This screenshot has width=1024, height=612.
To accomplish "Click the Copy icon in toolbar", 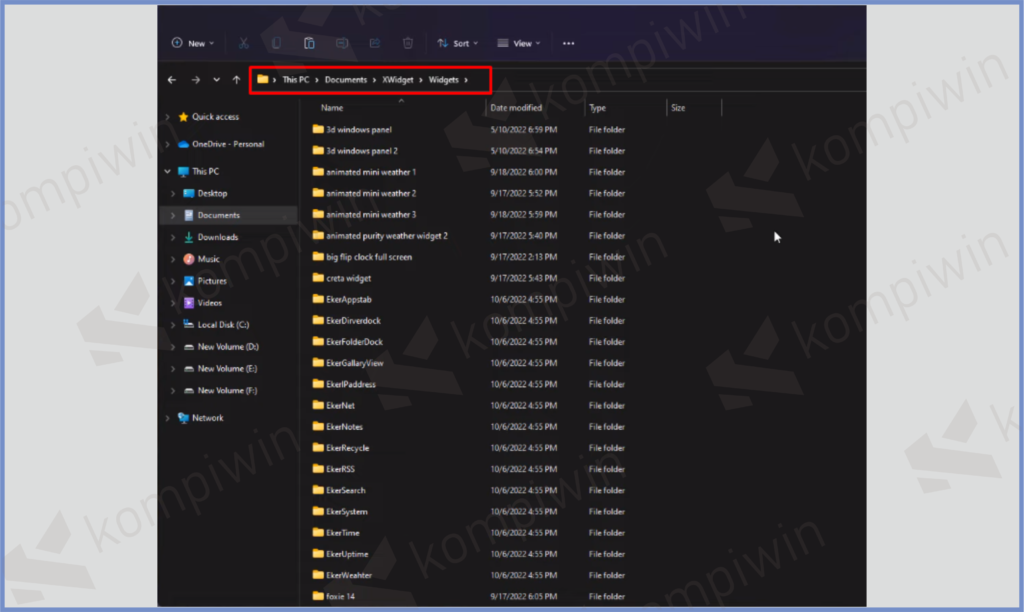I will pyautogui.click(x=277, y=43).
